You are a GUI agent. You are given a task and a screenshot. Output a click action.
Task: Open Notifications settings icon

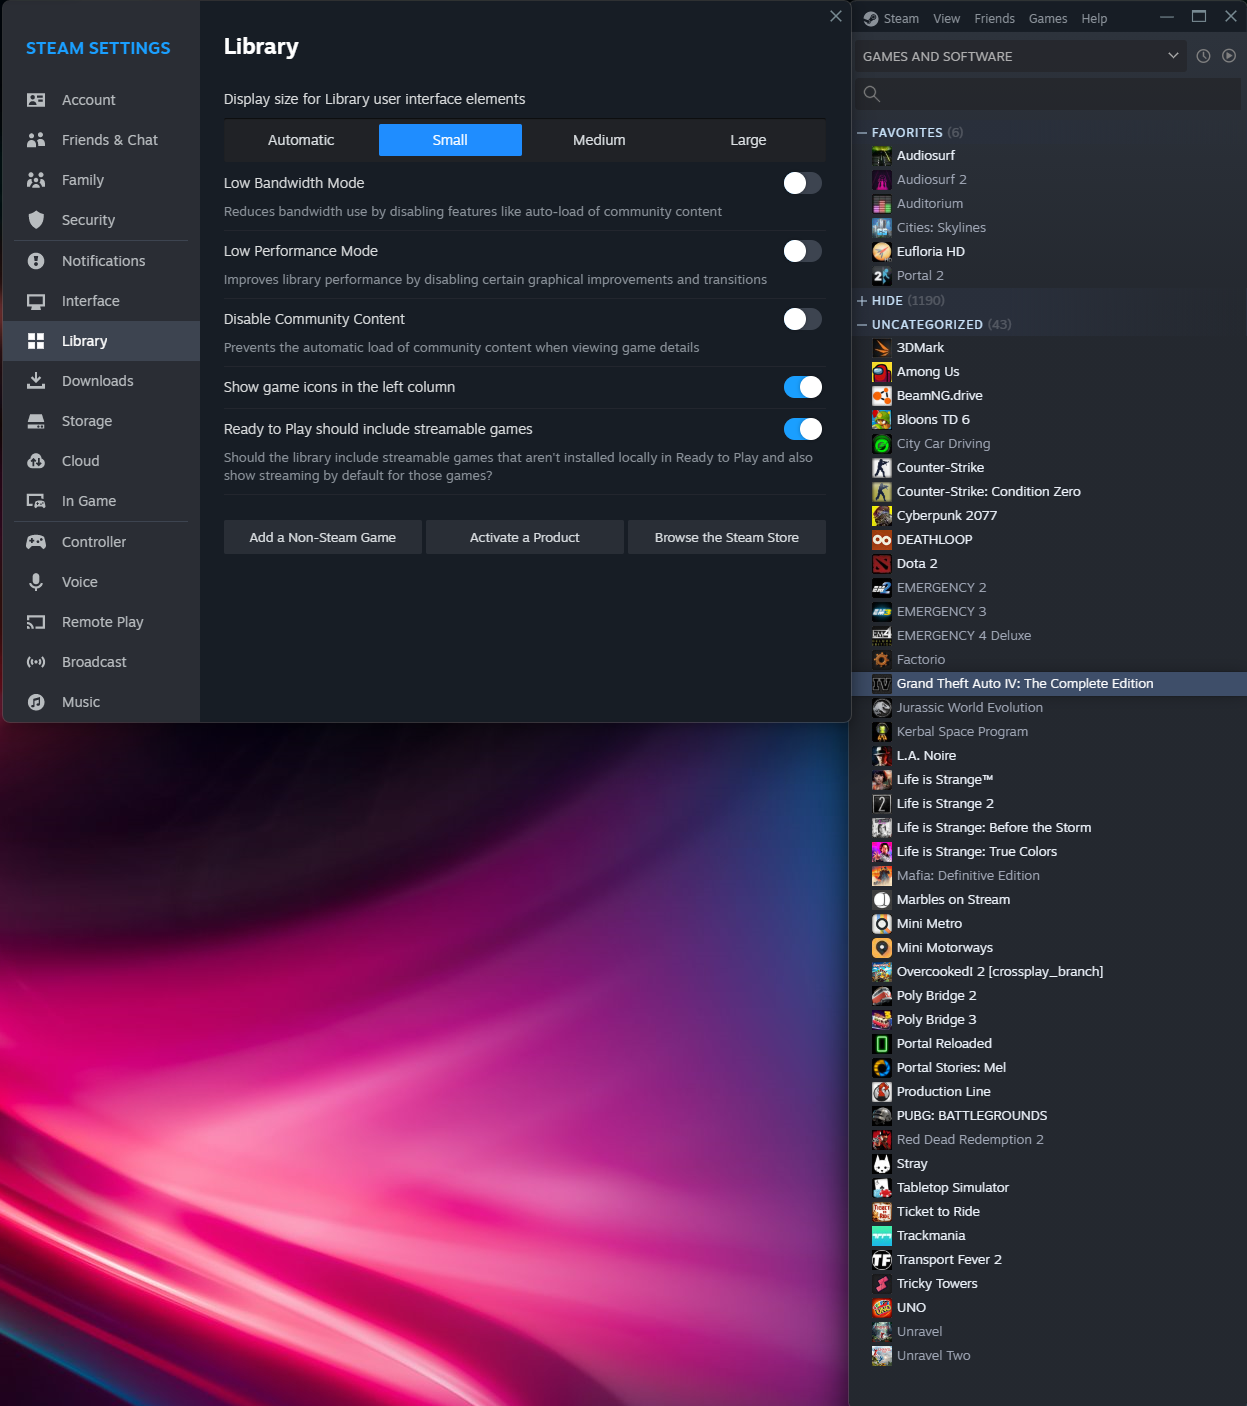click(x=36, y=261)
